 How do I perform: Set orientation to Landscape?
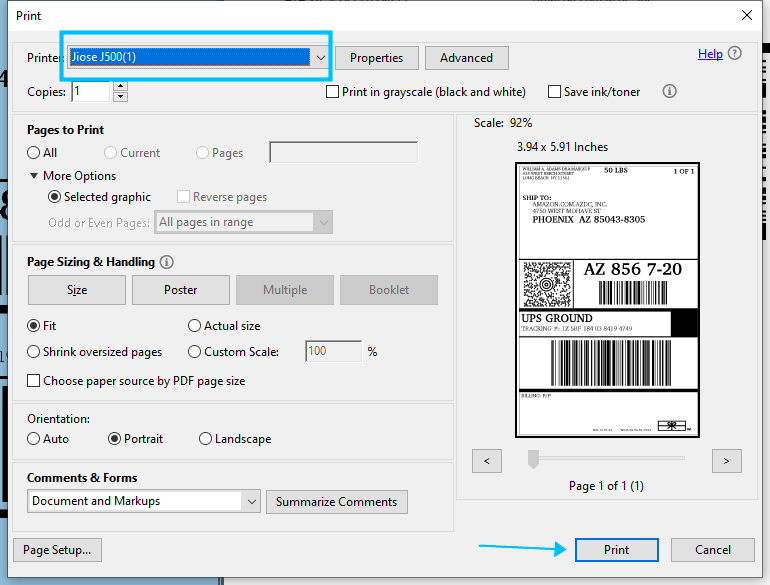pyautogui.click(x=205, y=439)
